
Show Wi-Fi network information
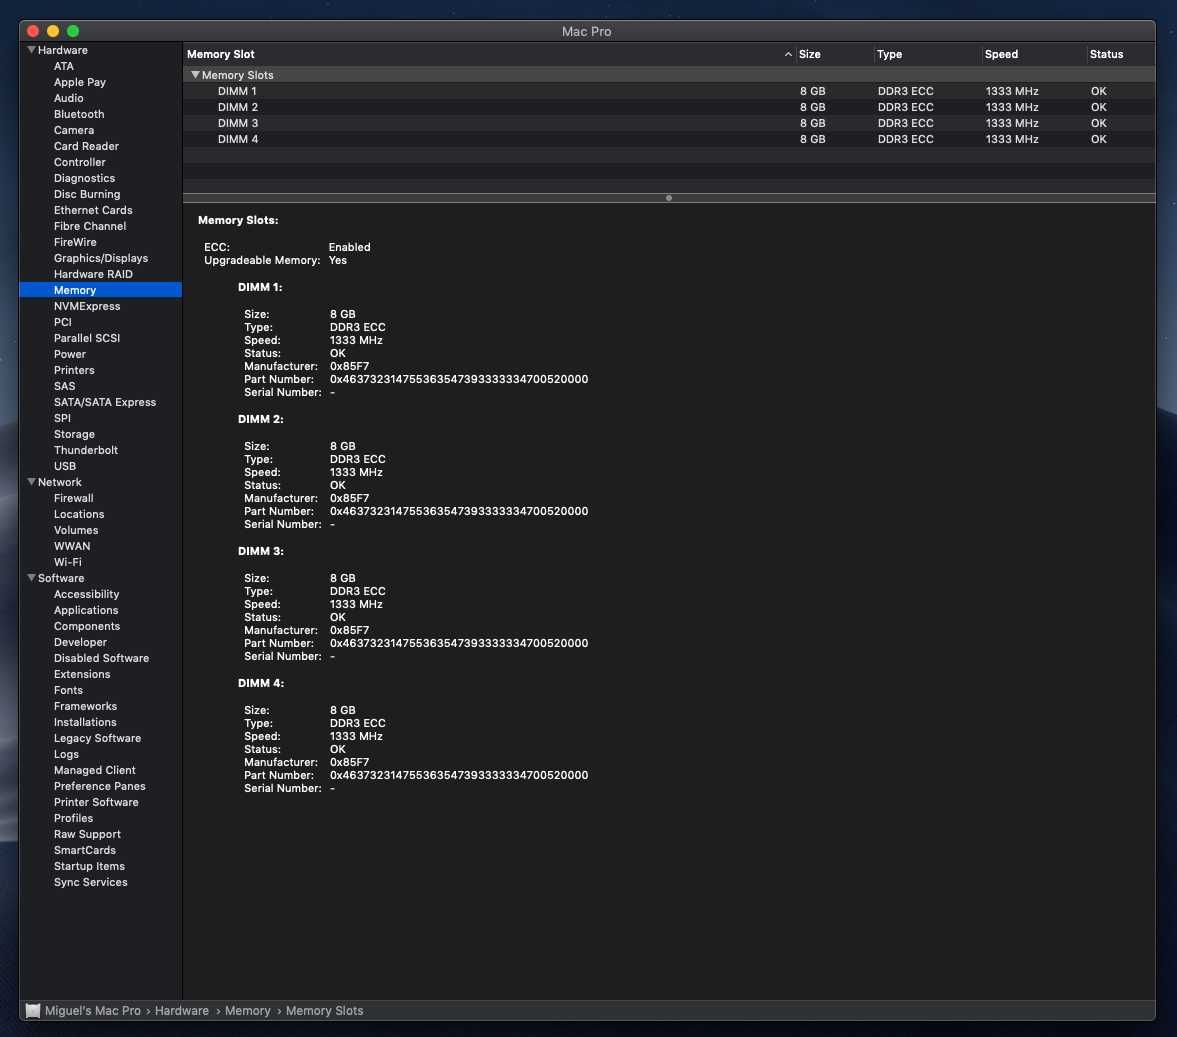click(x=68, y=562)
